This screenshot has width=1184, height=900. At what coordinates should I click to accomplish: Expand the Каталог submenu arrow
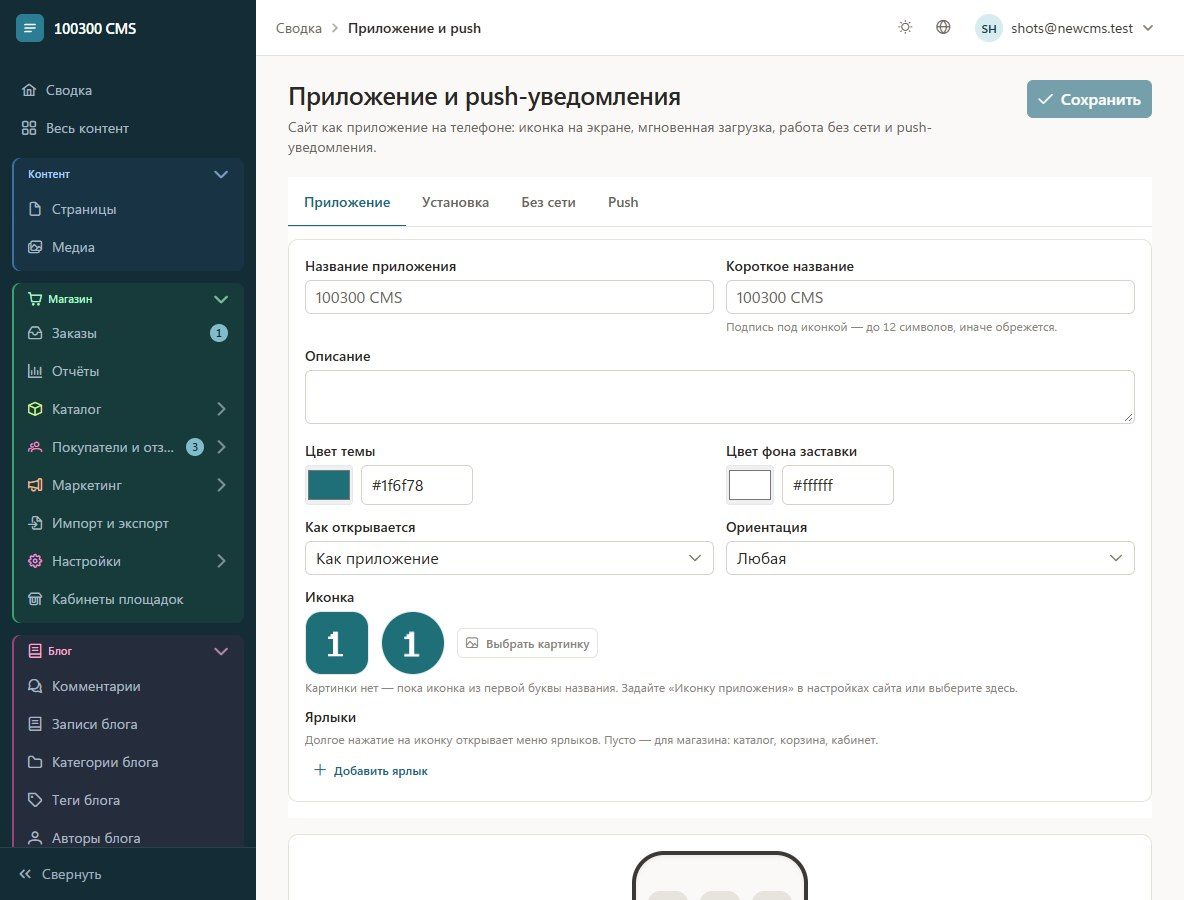pos(221,408)
